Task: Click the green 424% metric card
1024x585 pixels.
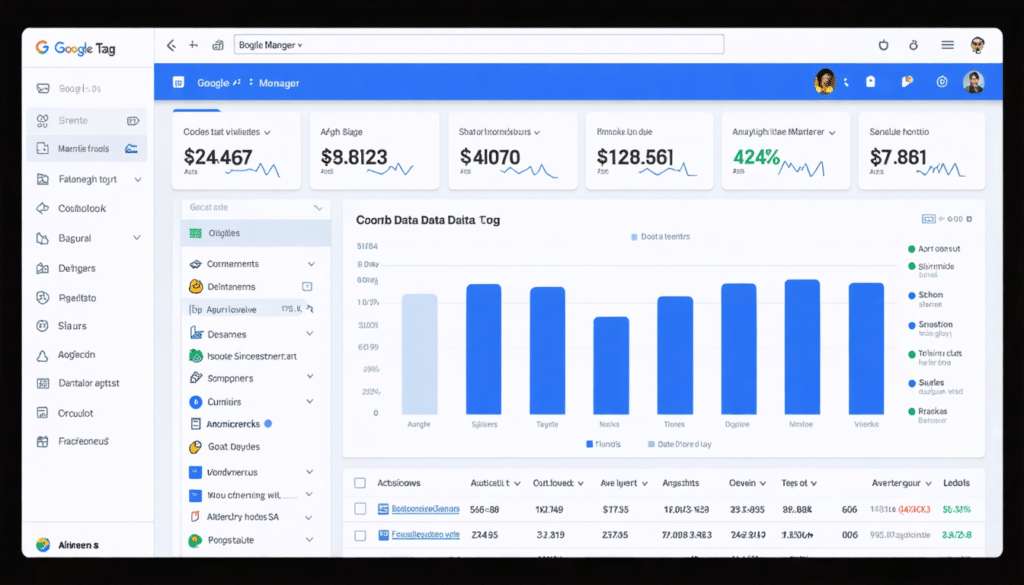Action: point(785,151)
